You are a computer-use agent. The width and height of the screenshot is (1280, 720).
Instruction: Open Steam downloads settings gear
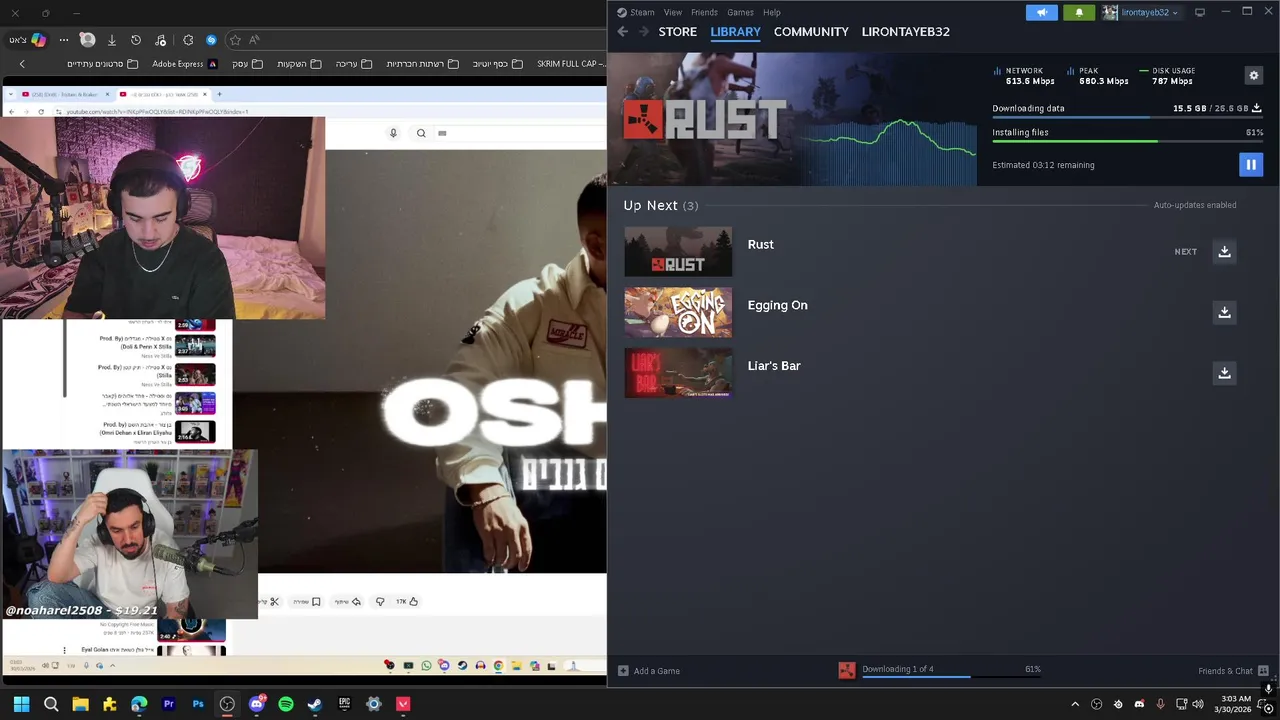pos(1254,76)
